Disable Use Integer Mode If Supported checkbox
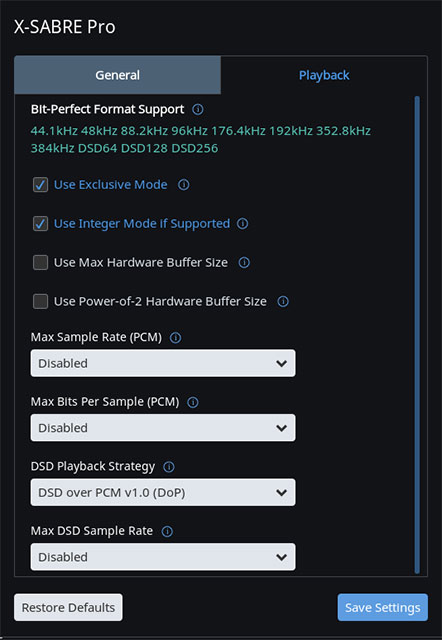This screenshot has width=442, height=640. point(40,224)
